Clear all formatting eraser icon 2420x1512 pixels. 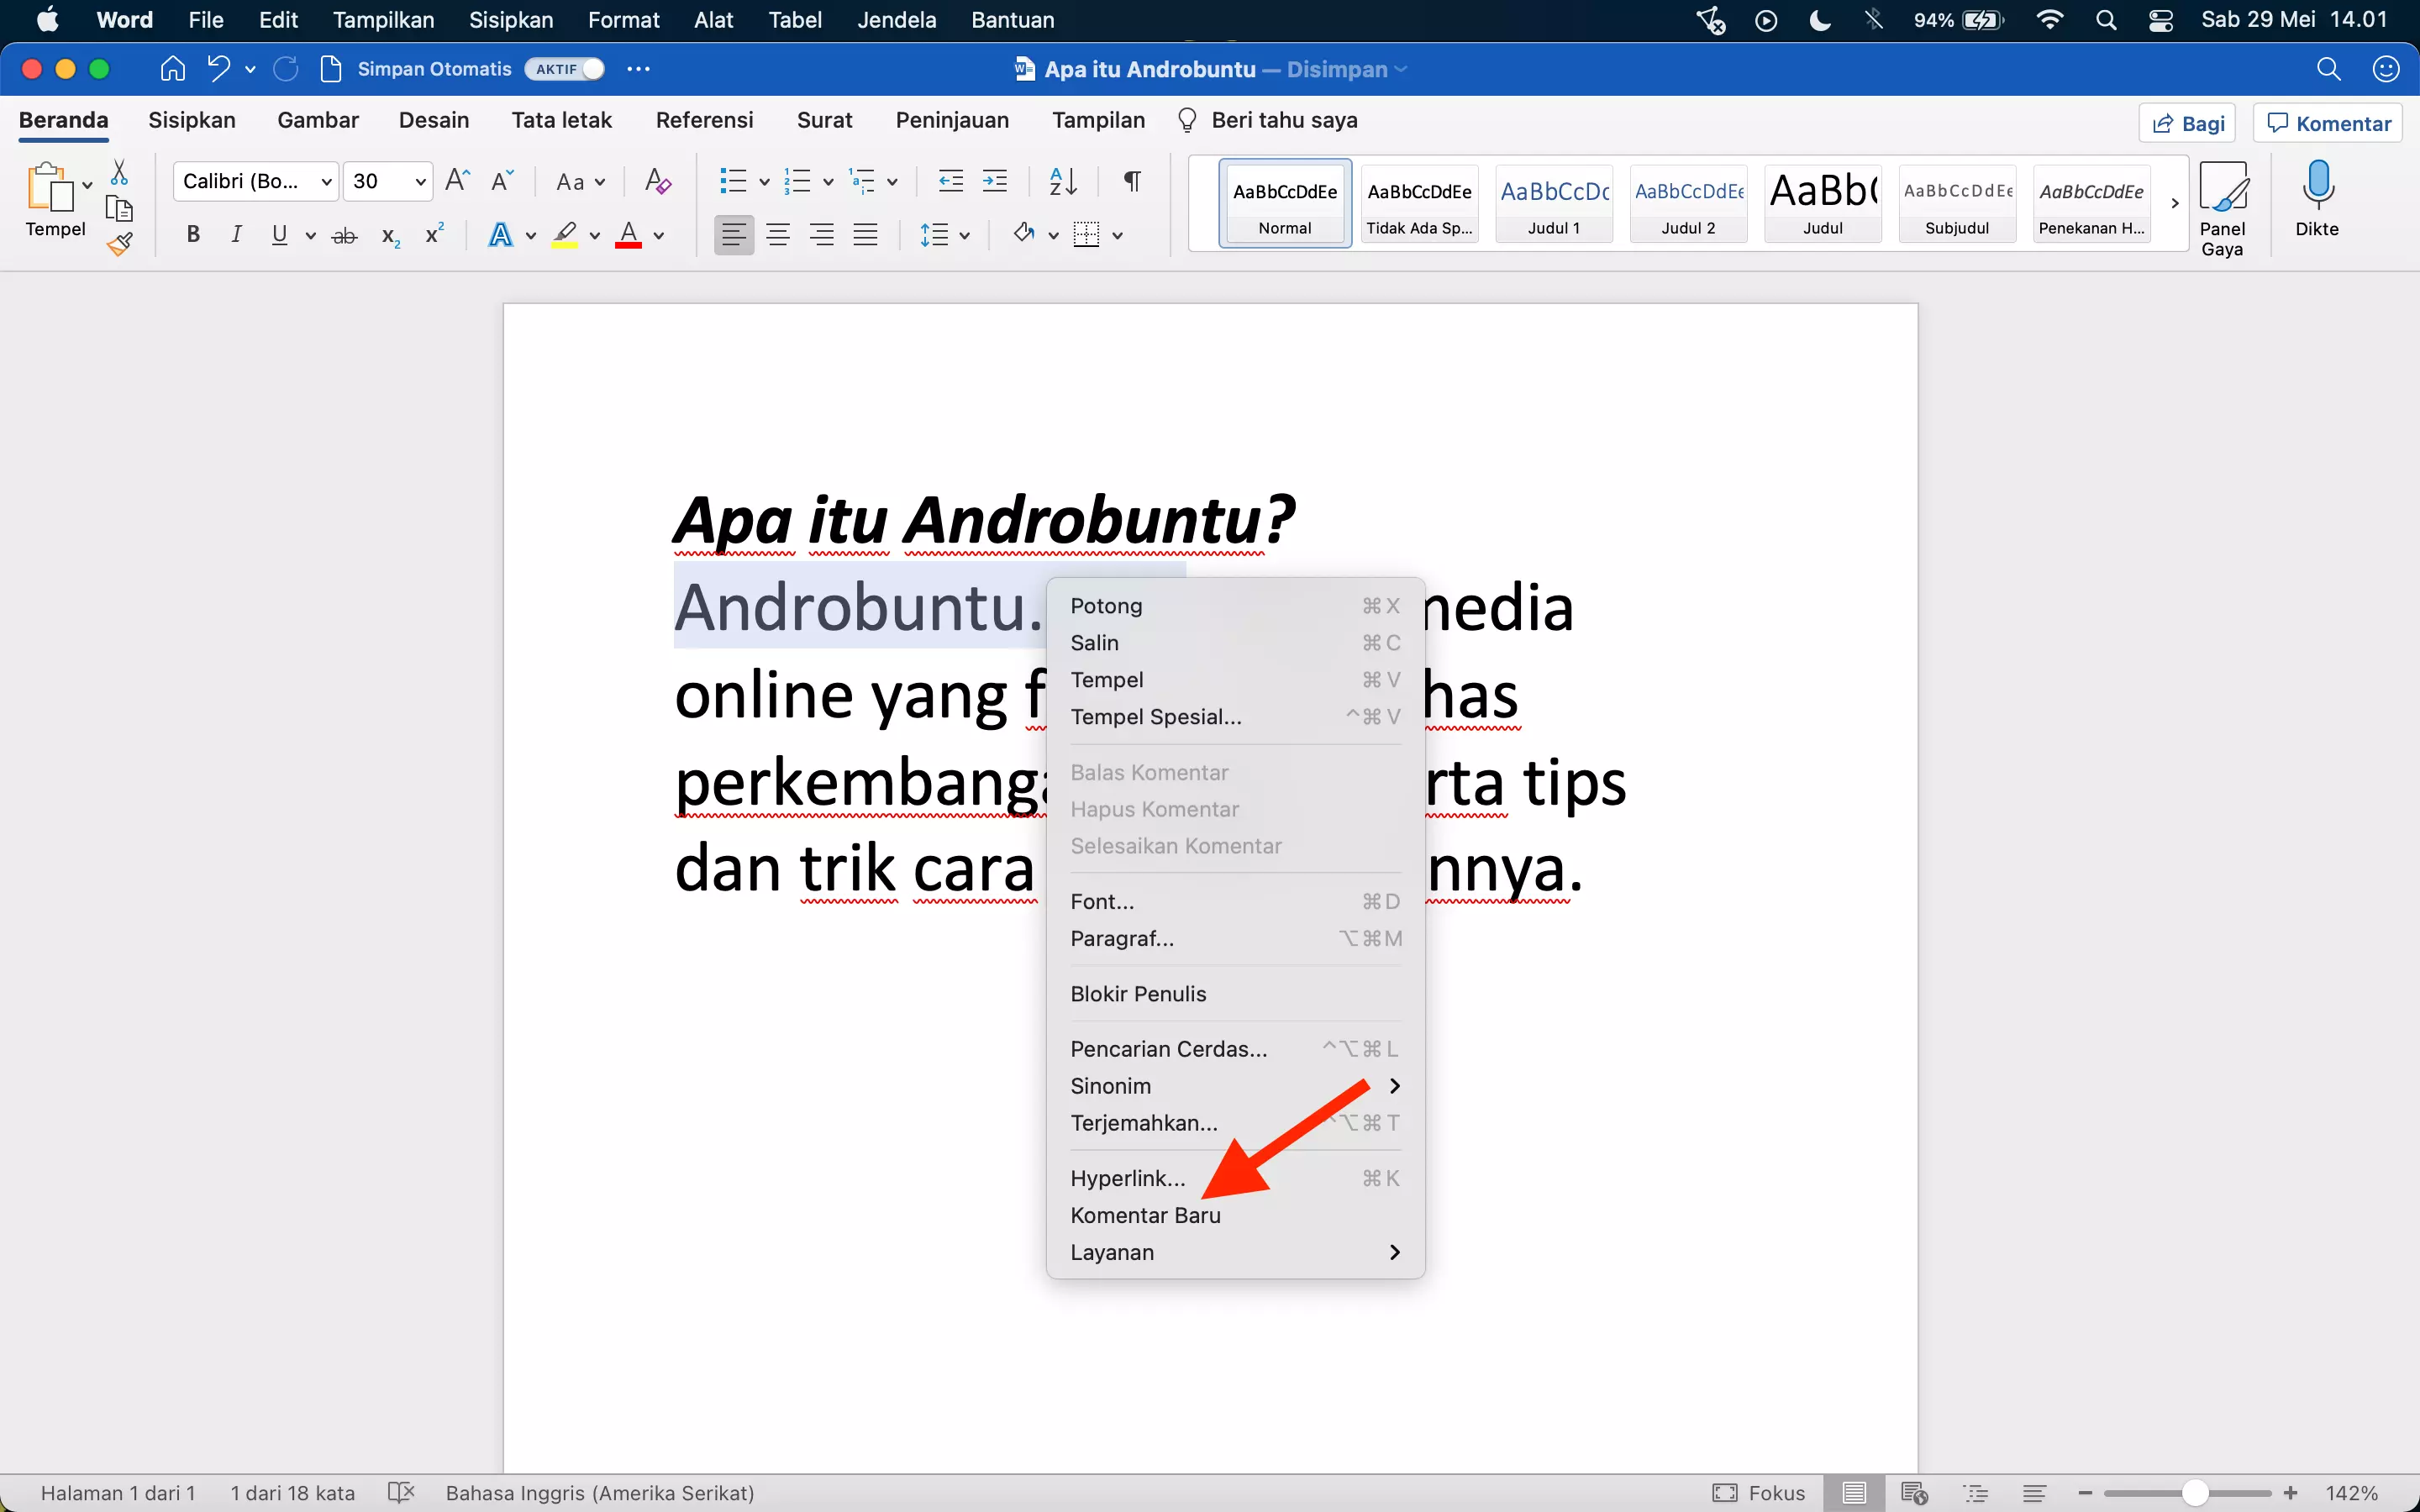click(x=658, y=181)
